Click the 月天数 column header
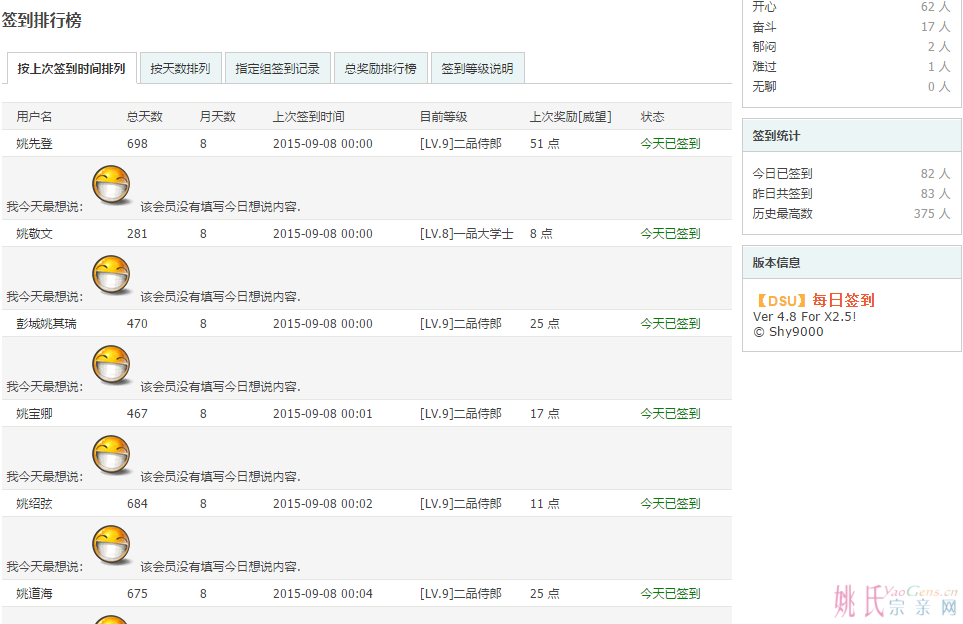The image size is (963, 624). (217, 117)
